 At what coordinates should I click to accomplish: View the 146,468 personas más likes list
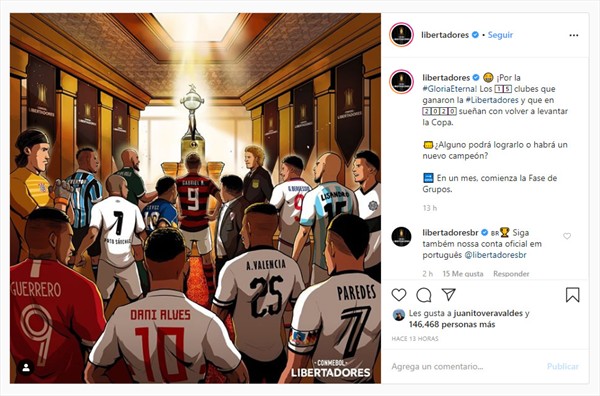tap(452, 324)
